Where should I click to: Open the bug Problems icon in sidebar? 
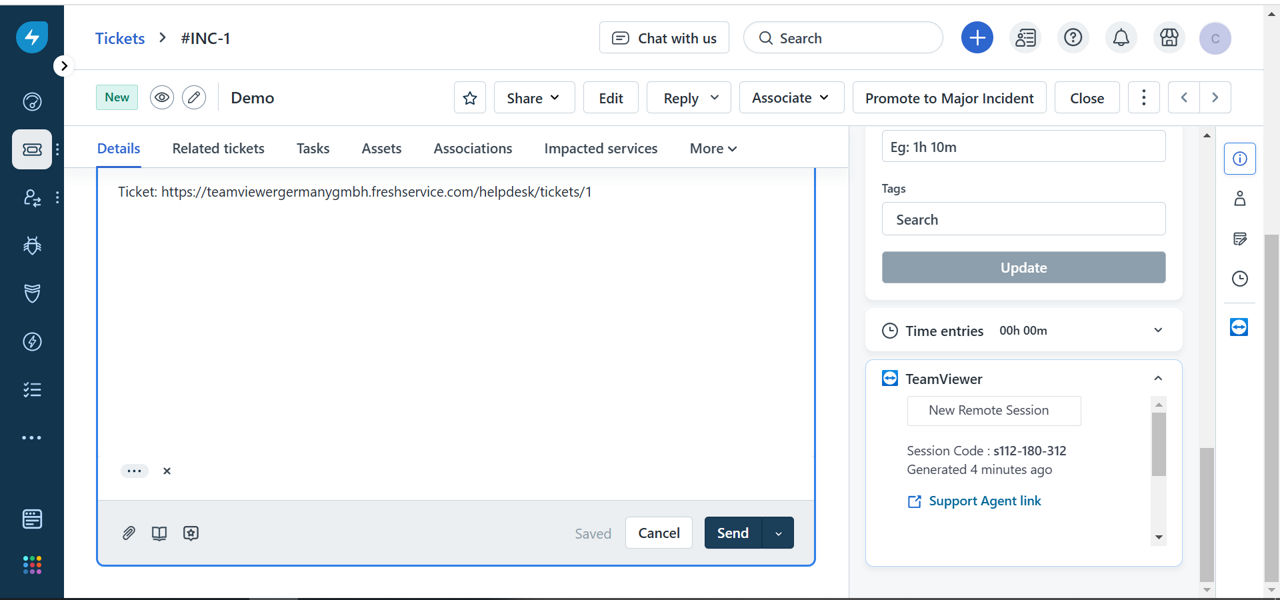(x=32, y=245)
